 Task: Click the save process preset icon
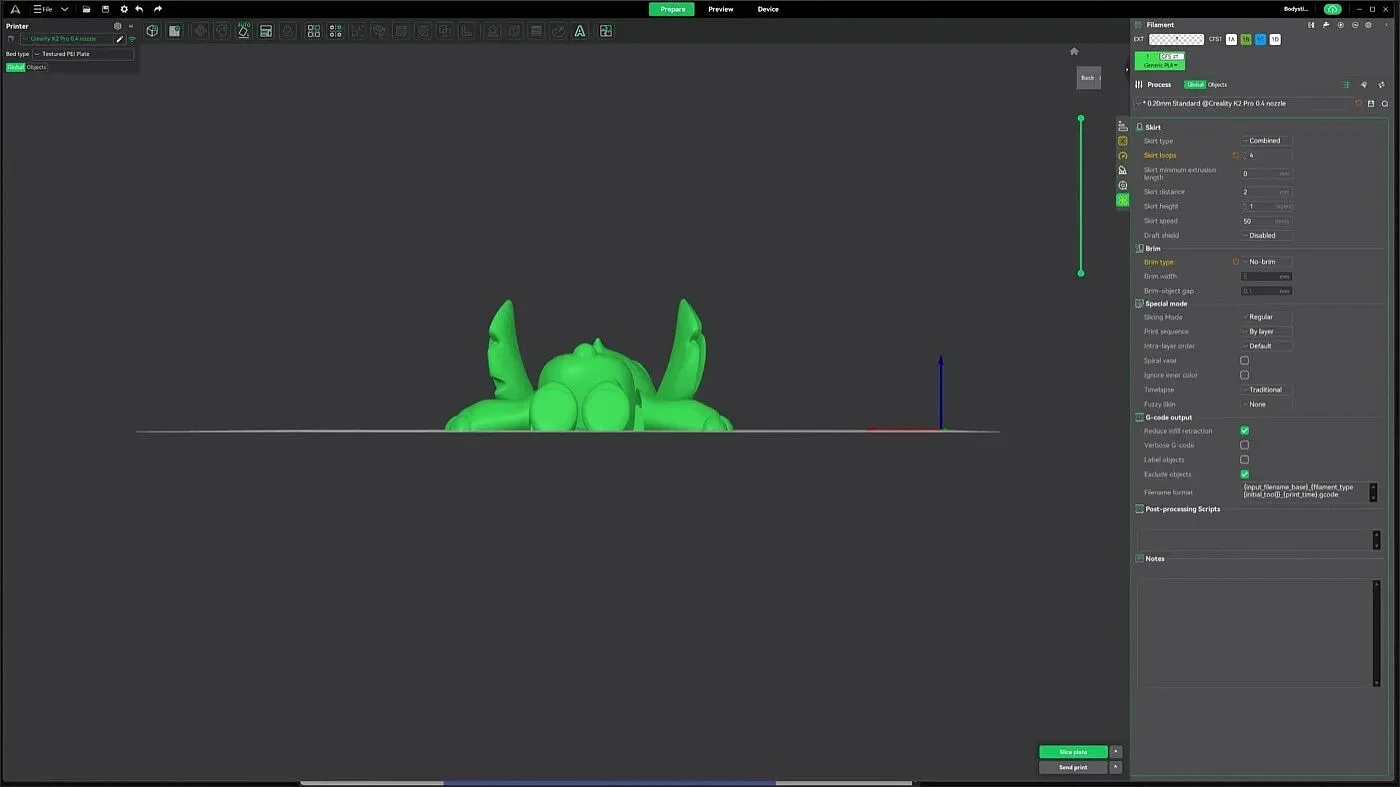pyautogui.click(x=1371, y=103)
